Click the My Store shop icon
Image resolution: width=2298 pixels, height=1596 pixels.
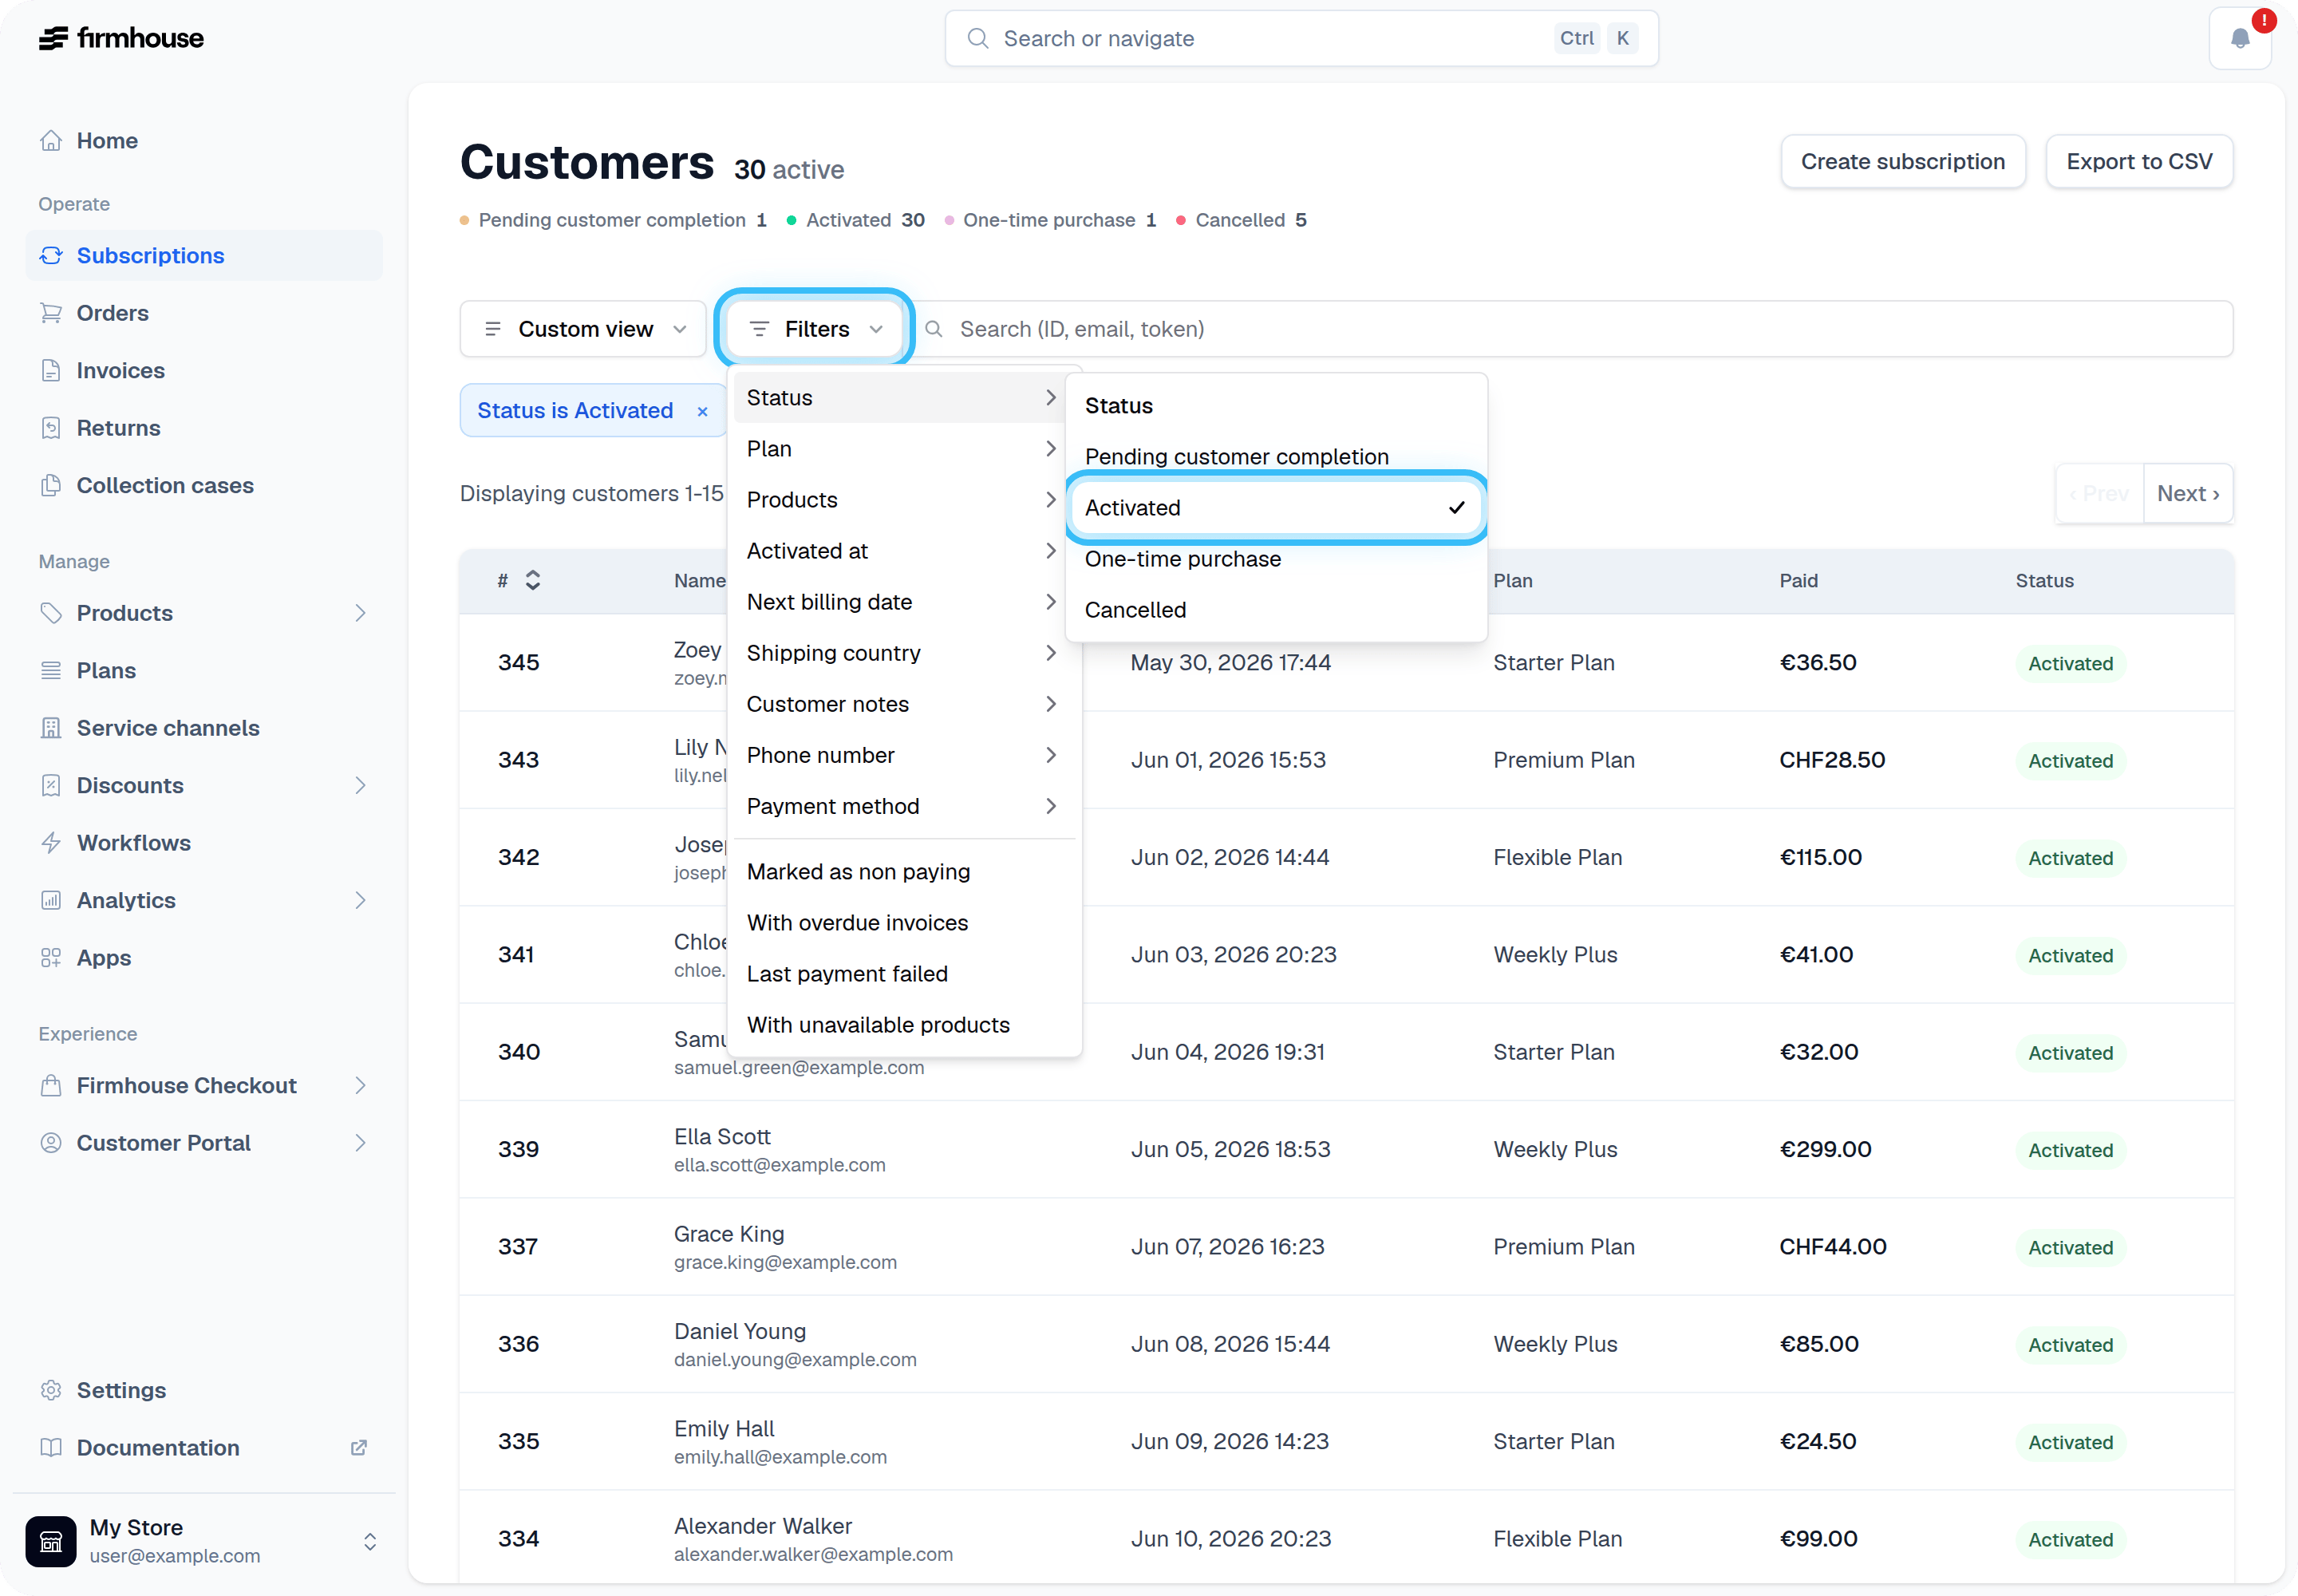[x=51, y=1541]
